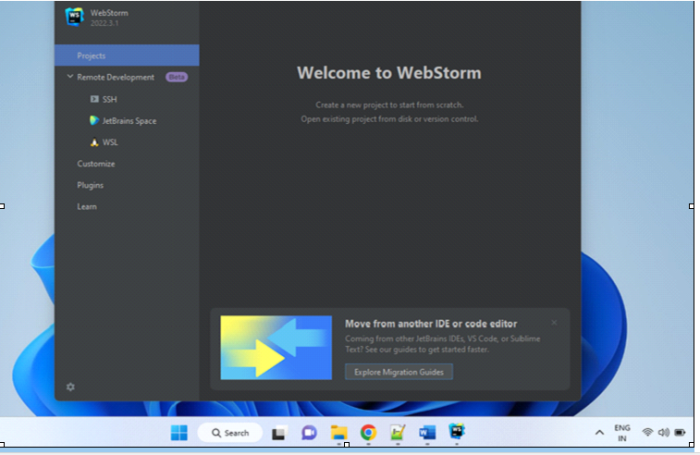The image size is (700, 455).
Task: Switch to the Customize section
Action: point(96,164)
